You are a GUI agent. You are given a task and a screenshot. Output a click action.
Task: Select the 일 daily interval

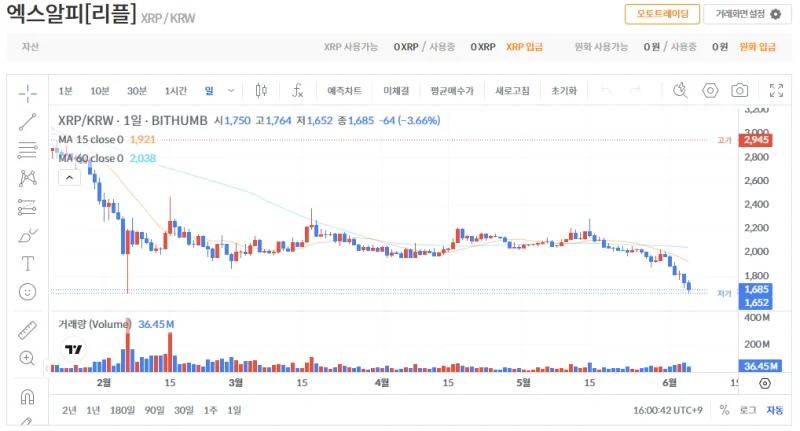209,91
